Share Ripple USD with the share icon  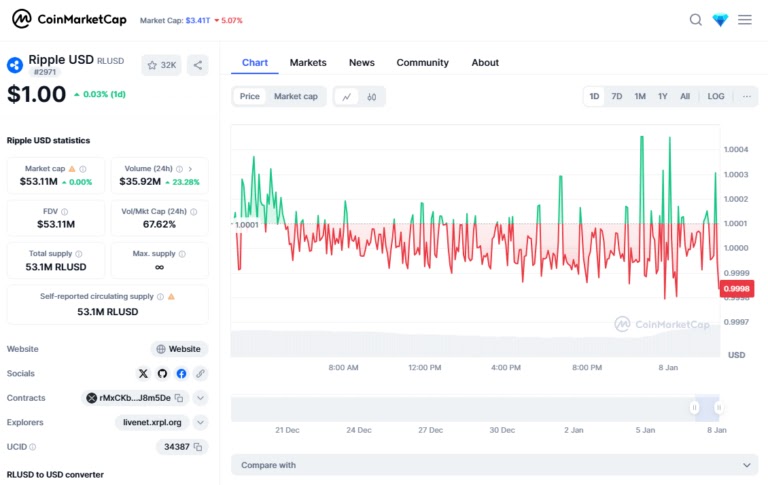pos(198,65)
